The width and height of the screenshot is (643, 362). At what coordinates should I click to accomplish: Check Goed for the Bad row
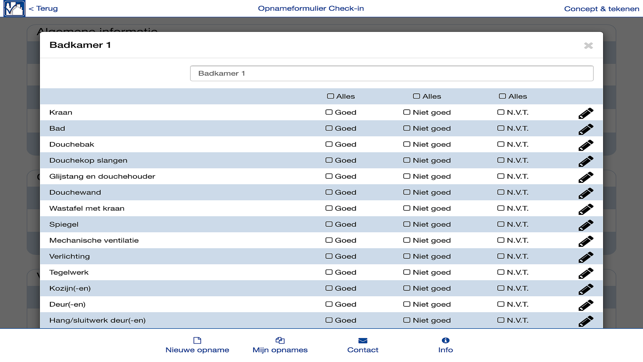coord(329,128)
